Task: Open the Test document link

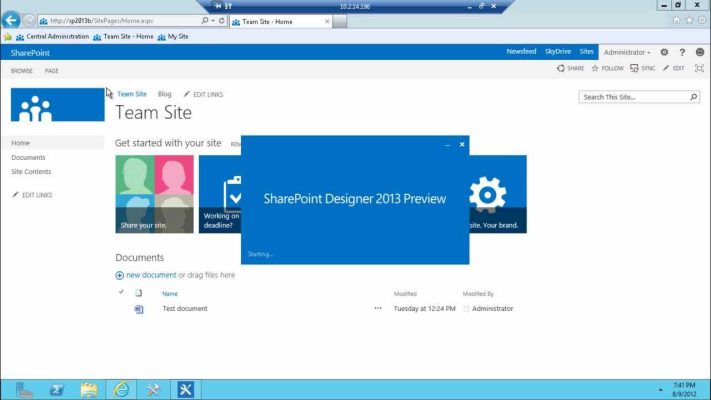Action: tap(185, 309)
